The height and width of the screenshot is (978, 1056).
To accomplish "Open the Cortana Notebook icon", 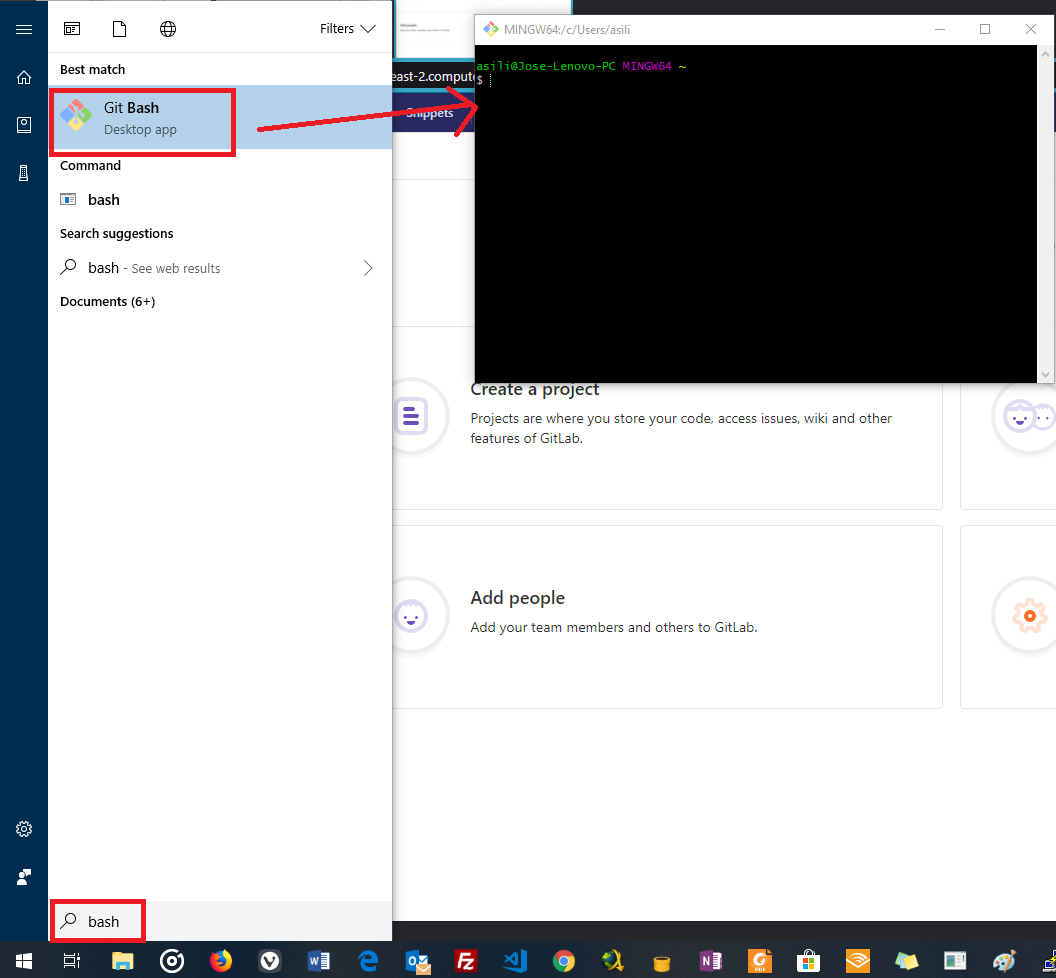I will point(24,125).
